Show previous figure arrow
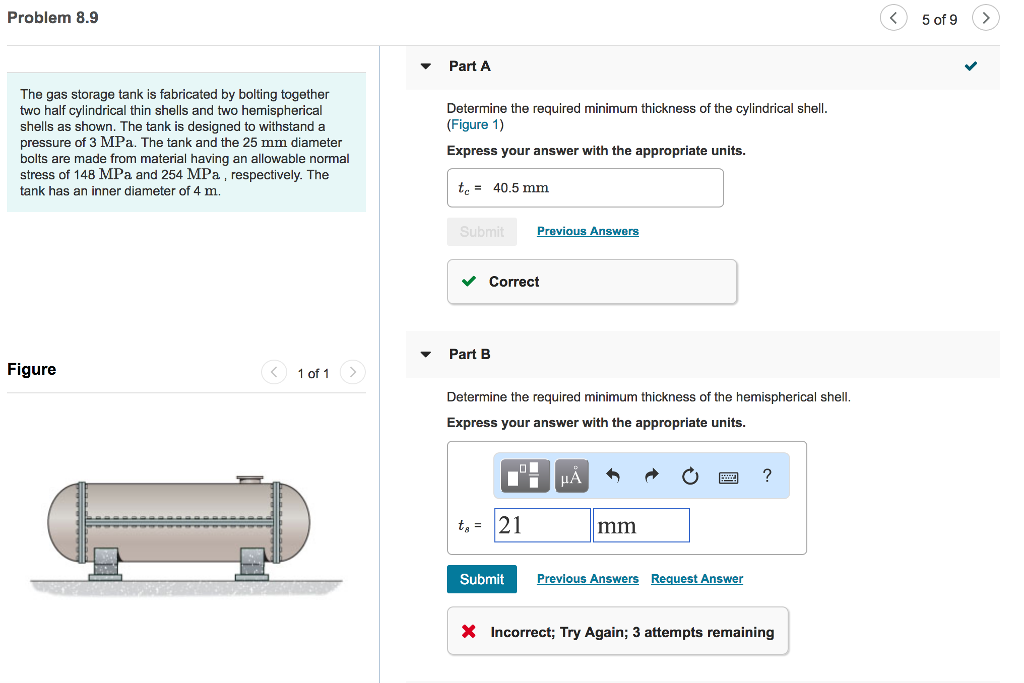1024x683 pixels. tap(273, 373)
